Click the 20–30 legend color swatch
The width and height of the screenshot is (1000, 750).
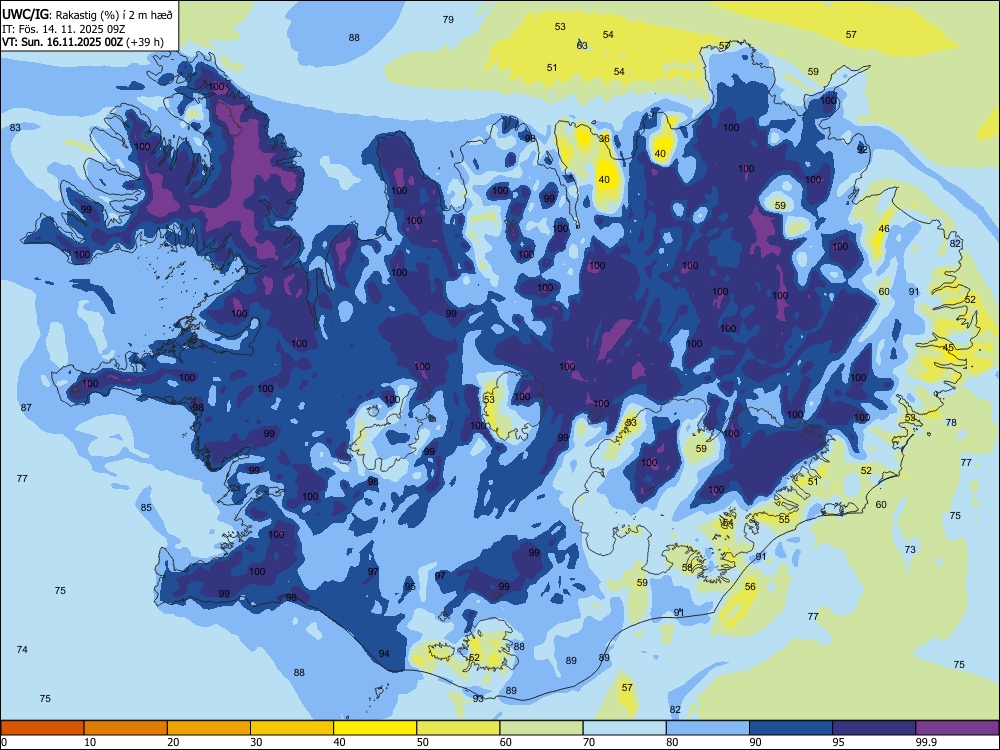[209, 728]
